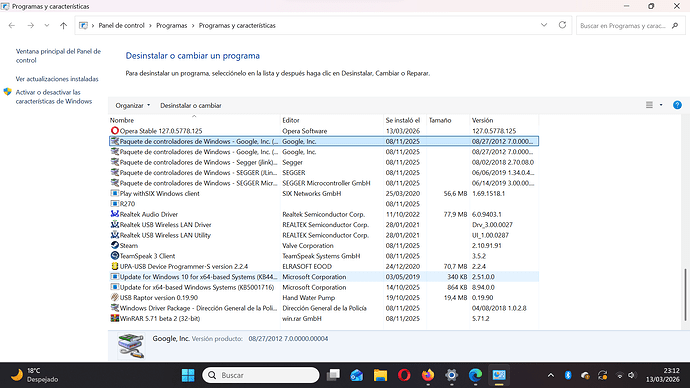This screenshot has width=690, height=388.
Task: Open the Organizar dropdown menu
Action: (132, 105)
